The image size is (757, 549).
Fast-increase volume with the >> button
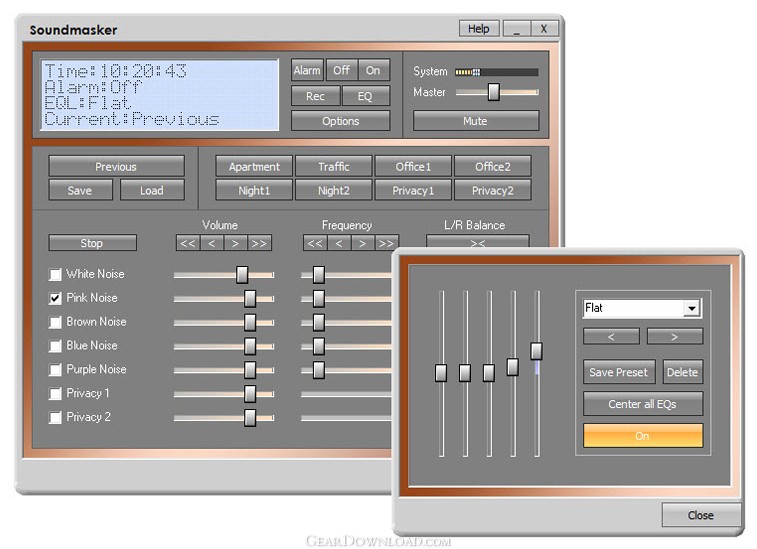coord(259,243)
